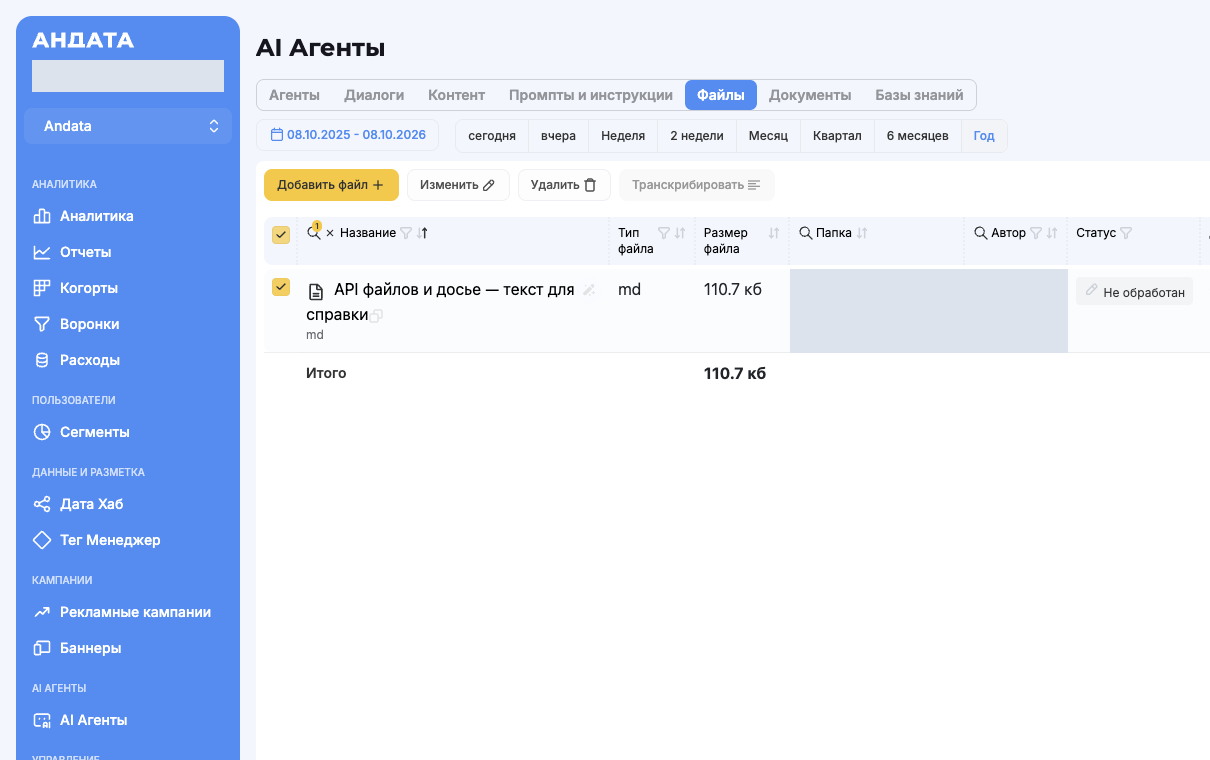Switch to the Документы tab

tap(810, 95)
